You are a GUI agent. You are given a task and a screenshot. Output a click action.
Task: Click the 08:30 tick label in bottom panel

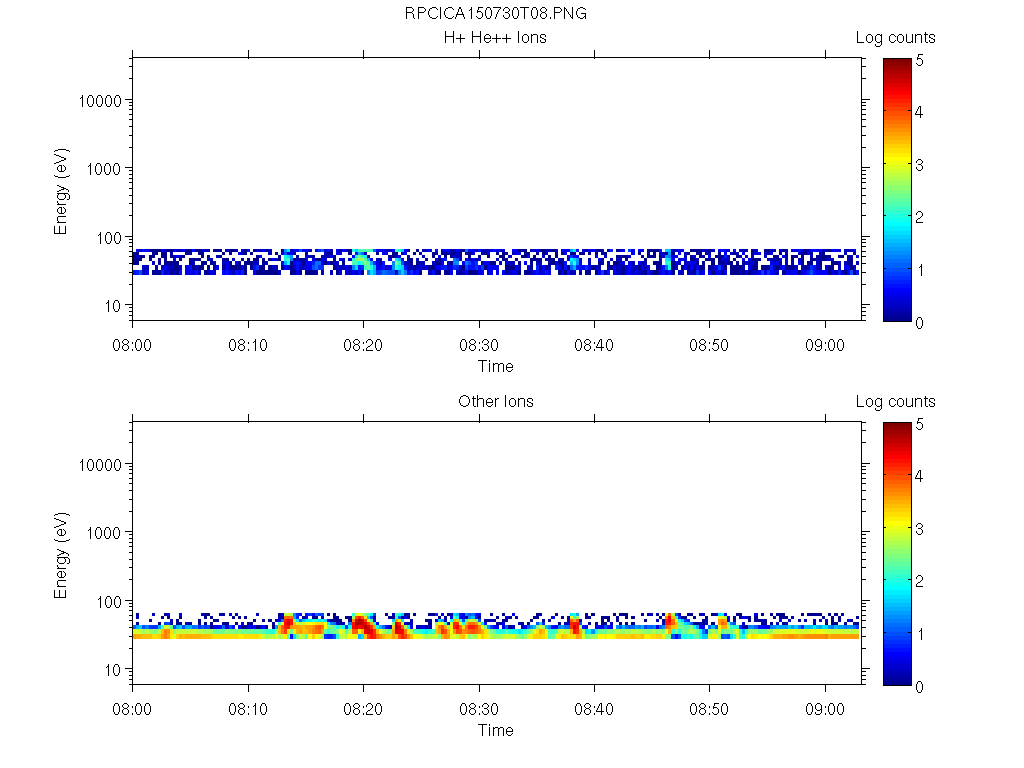(479, 709)
